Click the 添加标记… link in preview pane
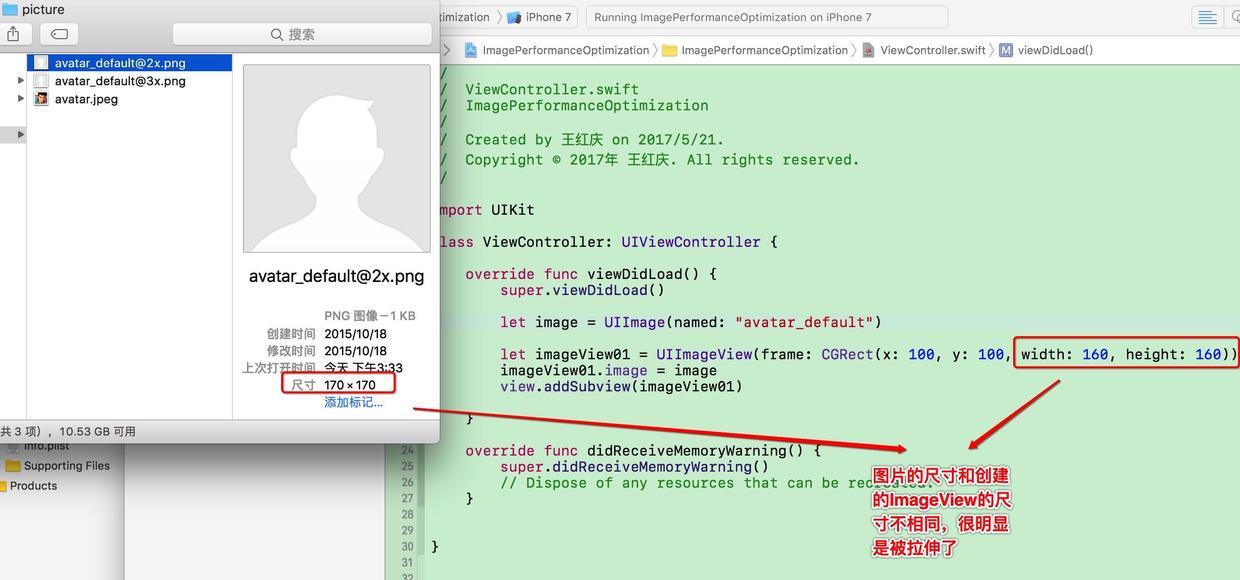Viewport: 1240px width, 580px height. (353, 402)
